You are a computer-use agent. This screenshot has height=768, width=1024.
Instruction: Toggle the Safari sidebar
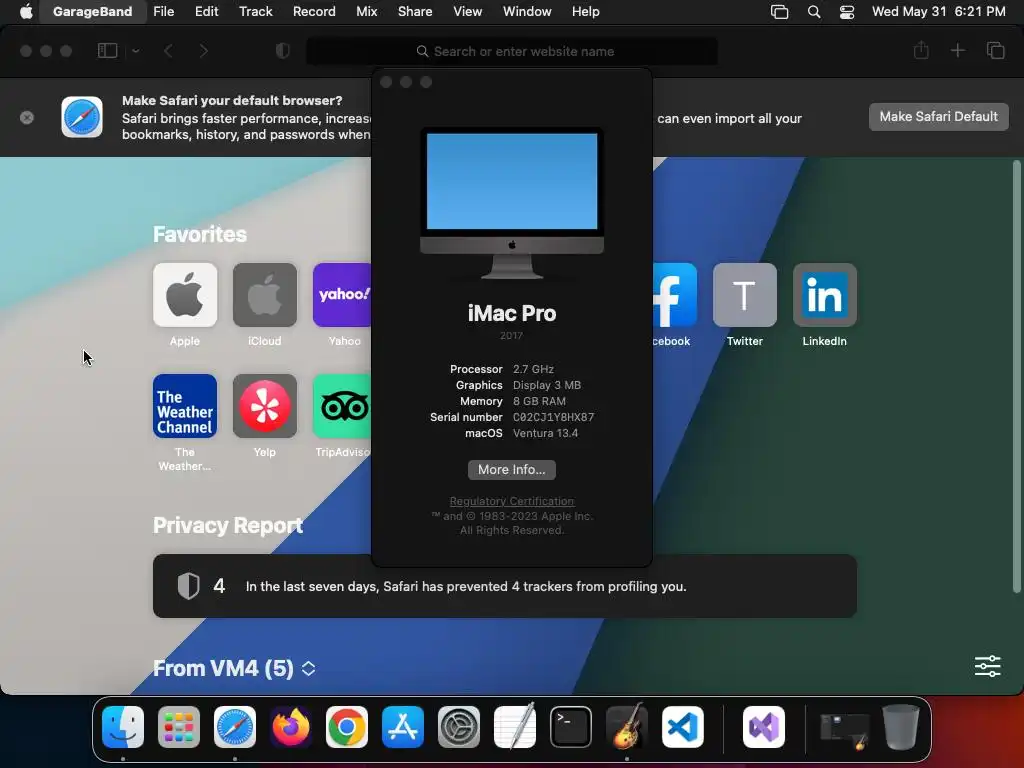click(x=107, y=50)
